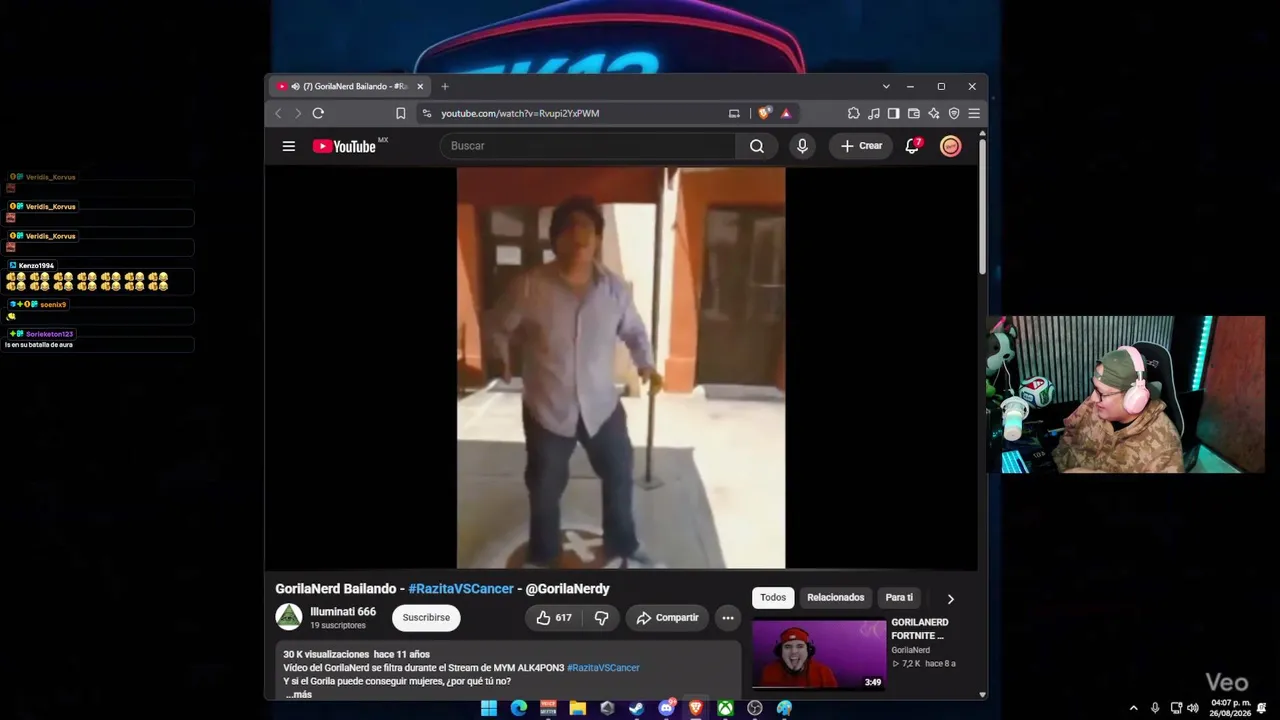Click the Crear button

[x=861, y=146]
